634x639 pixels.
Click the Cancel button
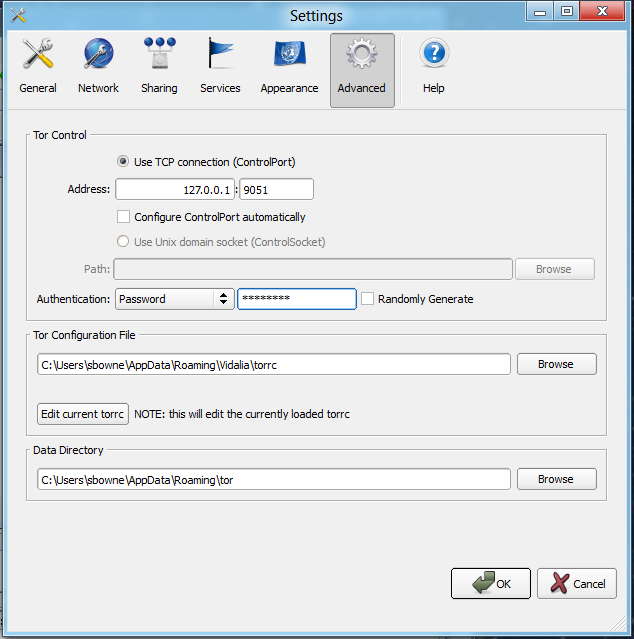coord(577,583)
